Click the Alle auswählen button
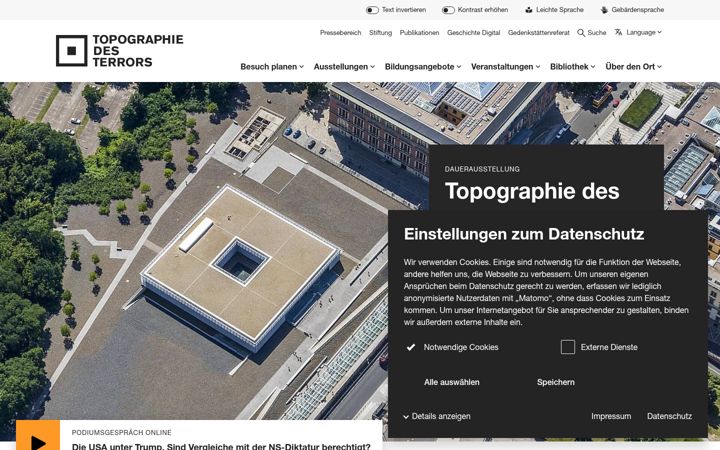The width and height of the screenshot is (720, 450). (x=452, y=382)
